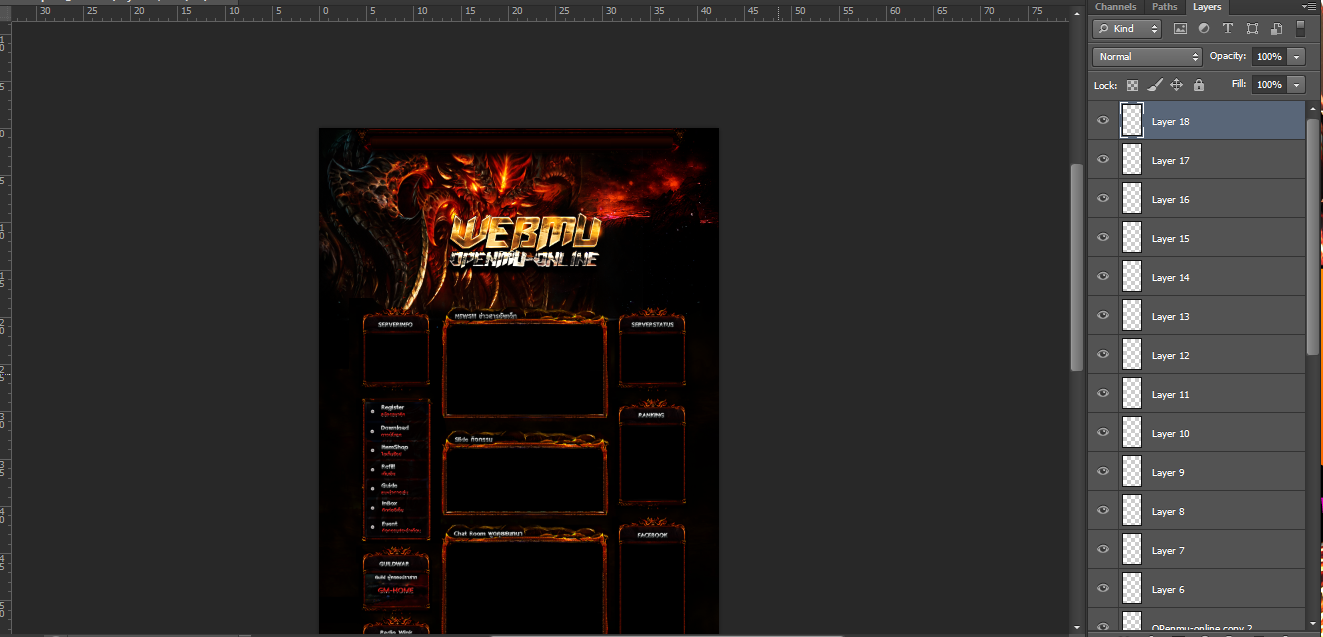Lock image pixels brush icon

point(1155,85)
